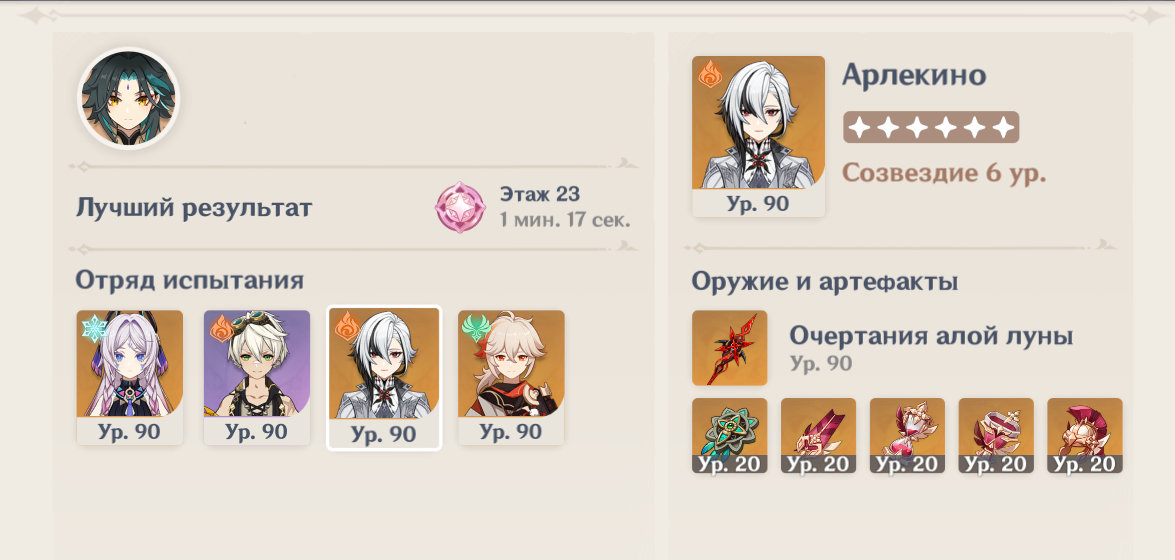Click the pink star floor medal icon
This screenshot has height=560, width=1175.
tap(460, 207)
